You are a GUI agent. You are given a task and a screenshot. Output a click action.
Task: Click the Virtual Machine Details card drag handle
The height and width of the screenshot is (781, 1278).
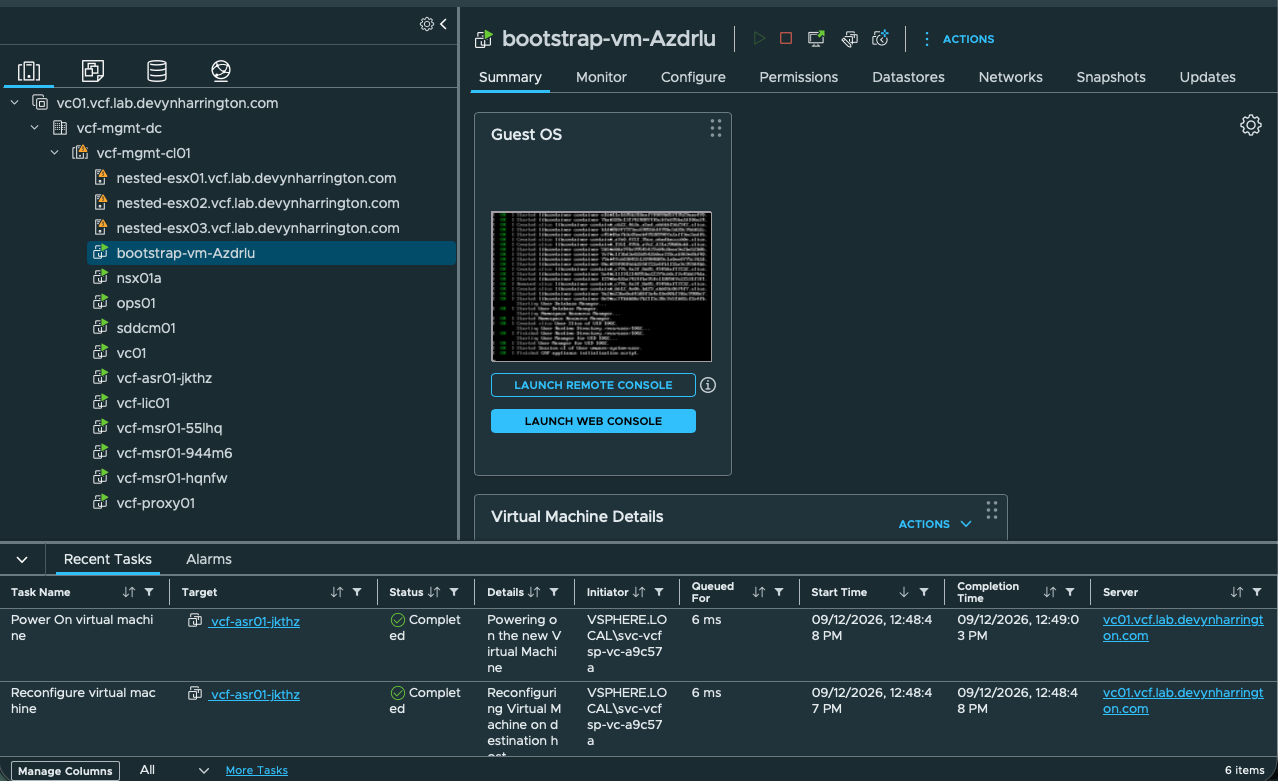992,510
